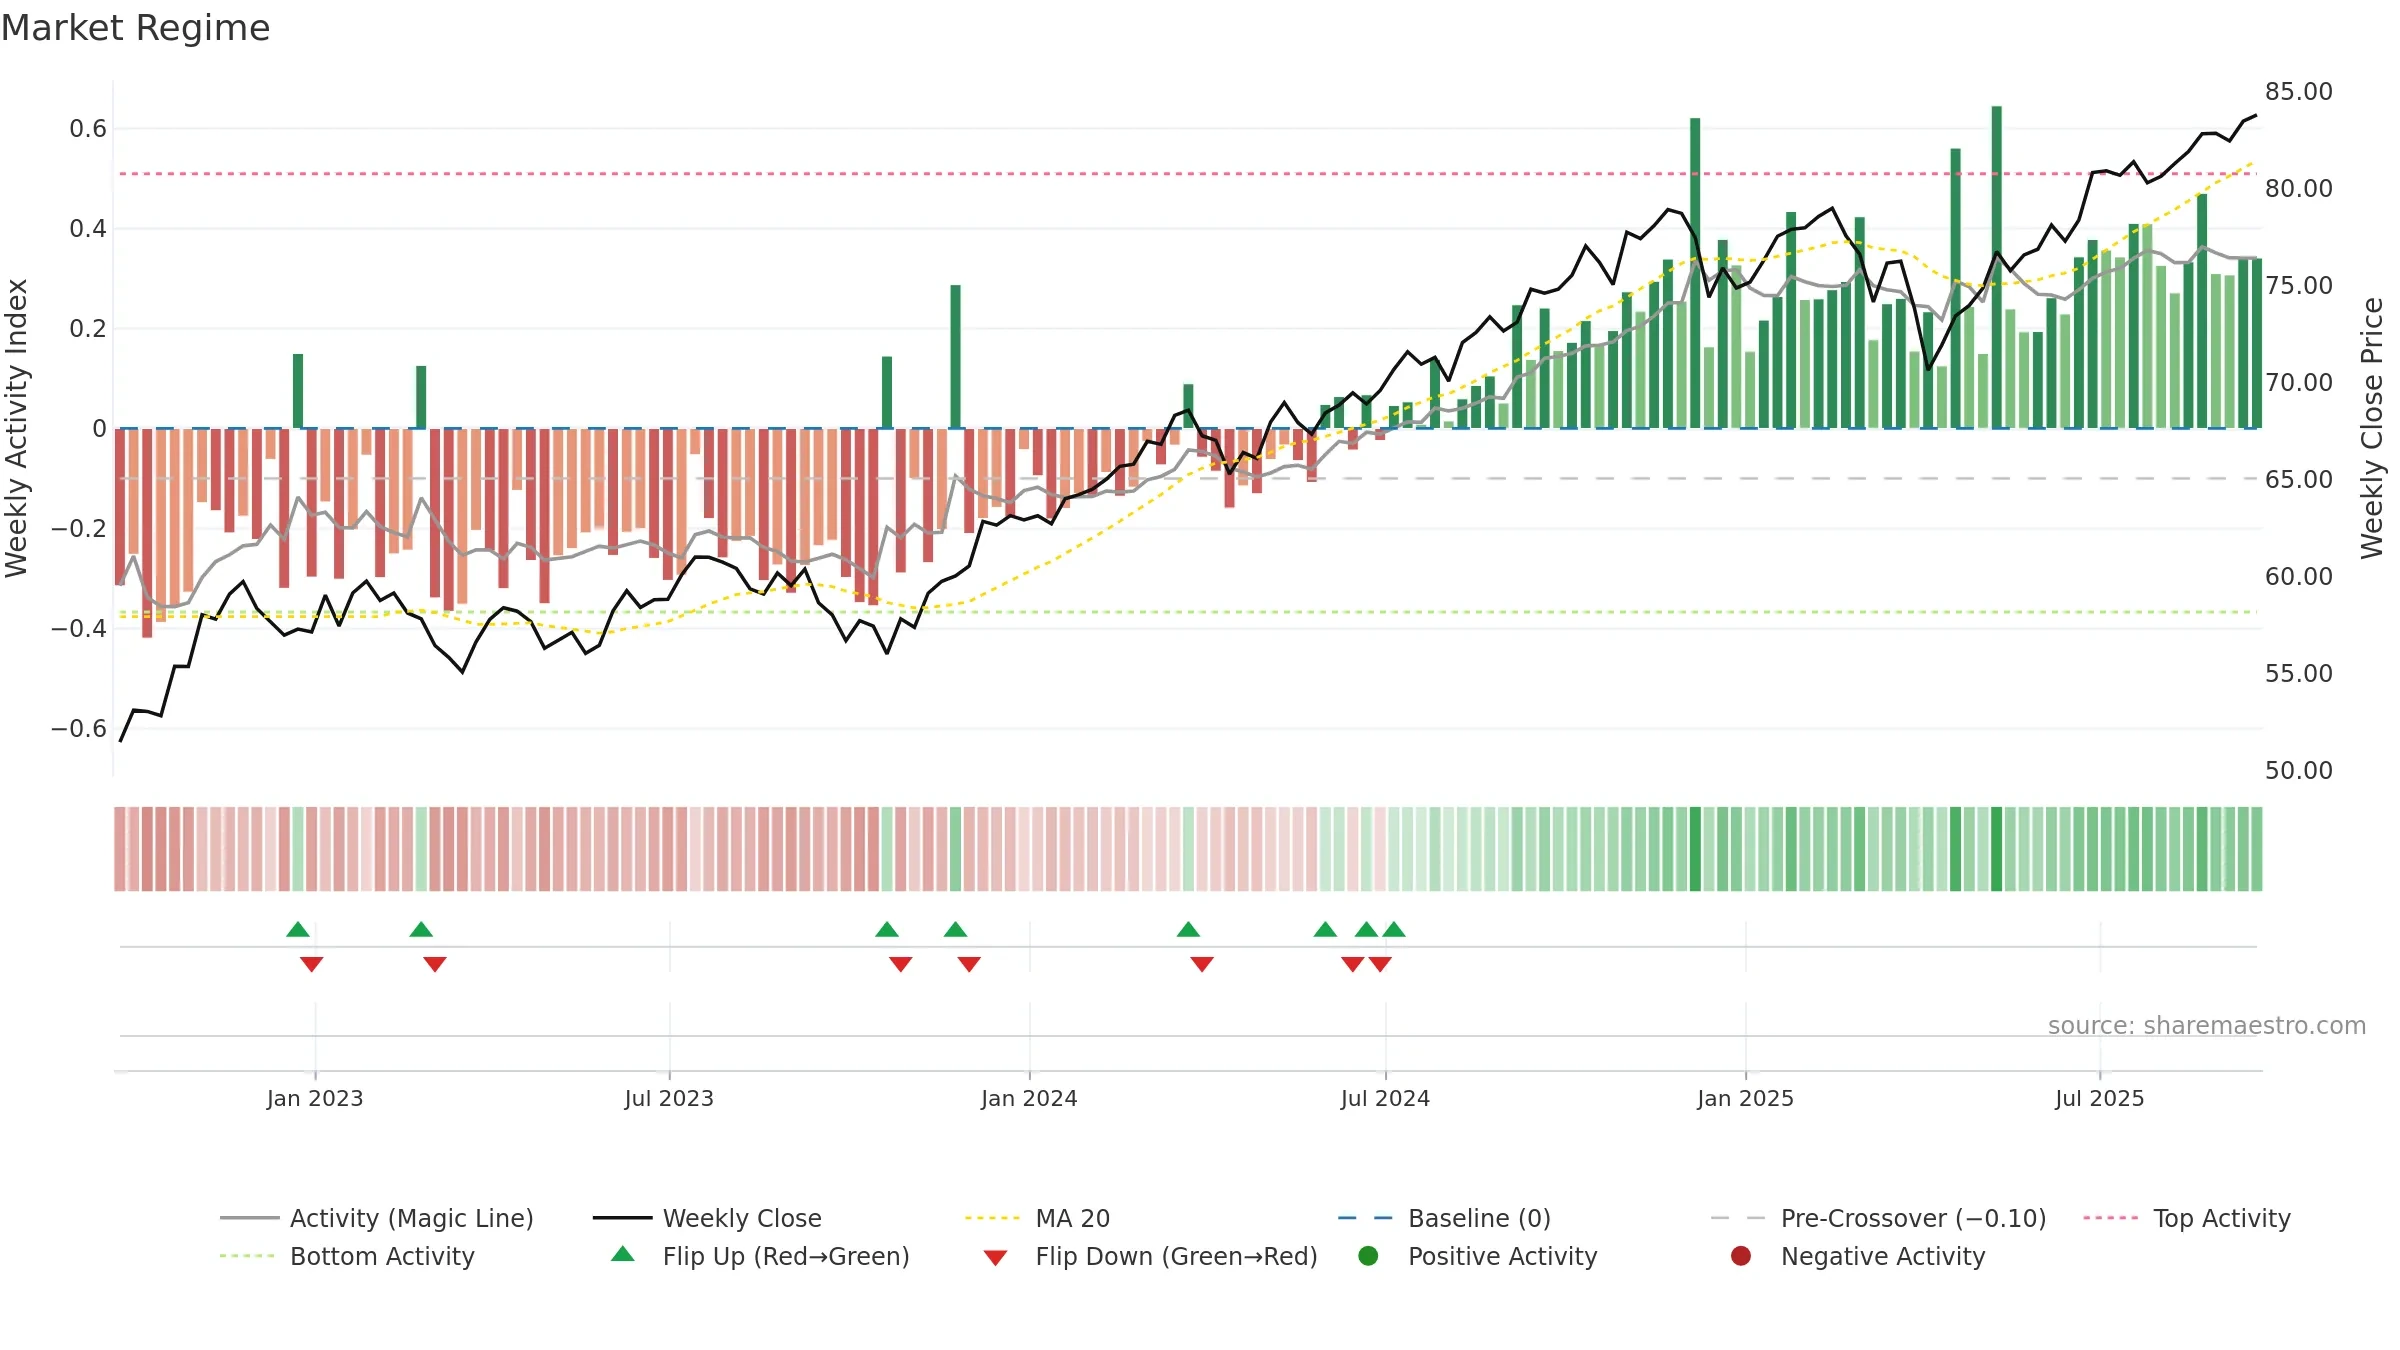Click the Jul 2025 axis label

[x=2100, y=1098]
